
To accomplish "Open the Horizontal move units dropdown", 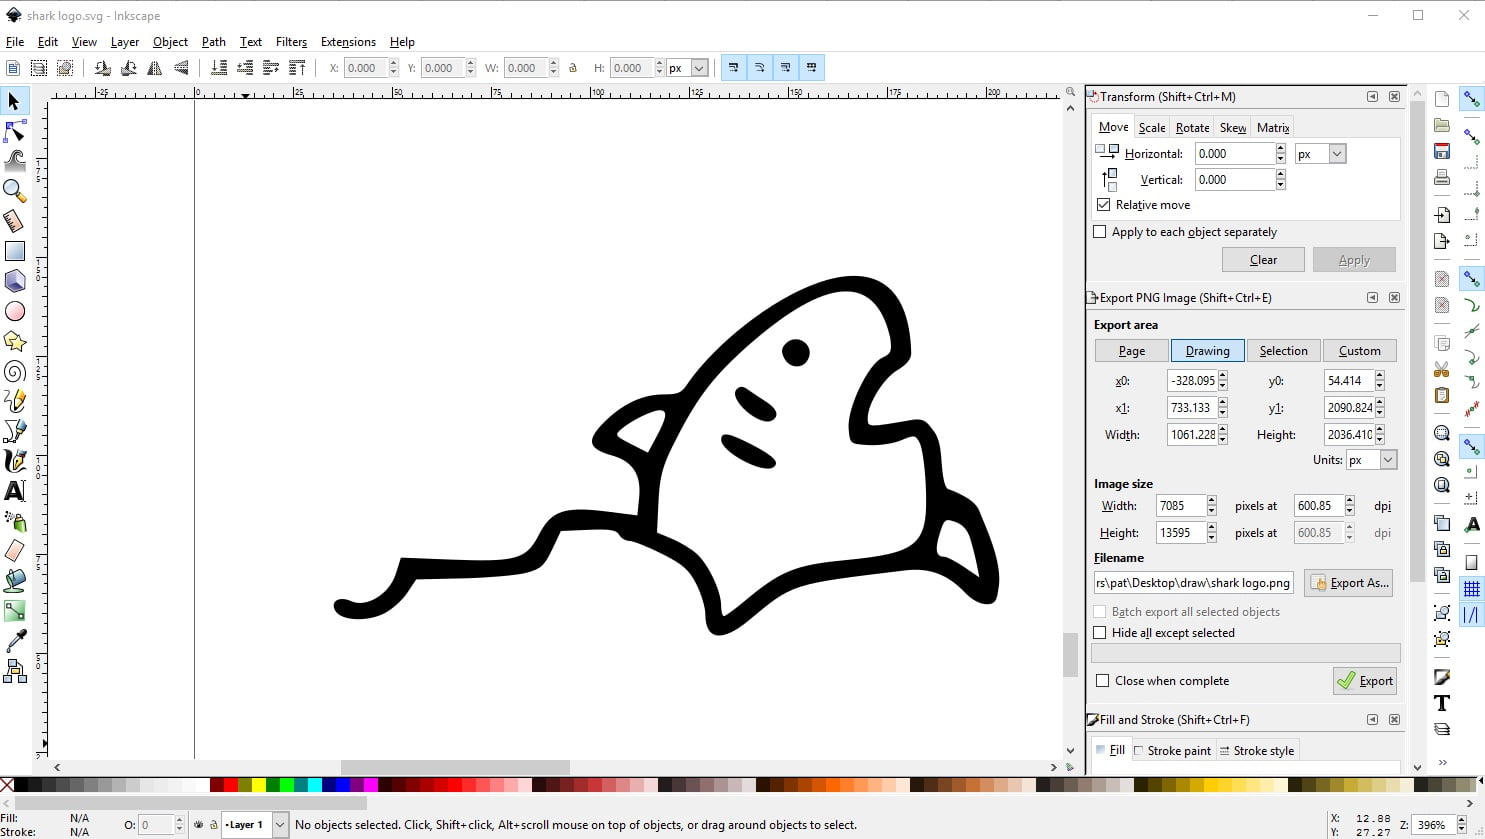I will coord(1337,154).
